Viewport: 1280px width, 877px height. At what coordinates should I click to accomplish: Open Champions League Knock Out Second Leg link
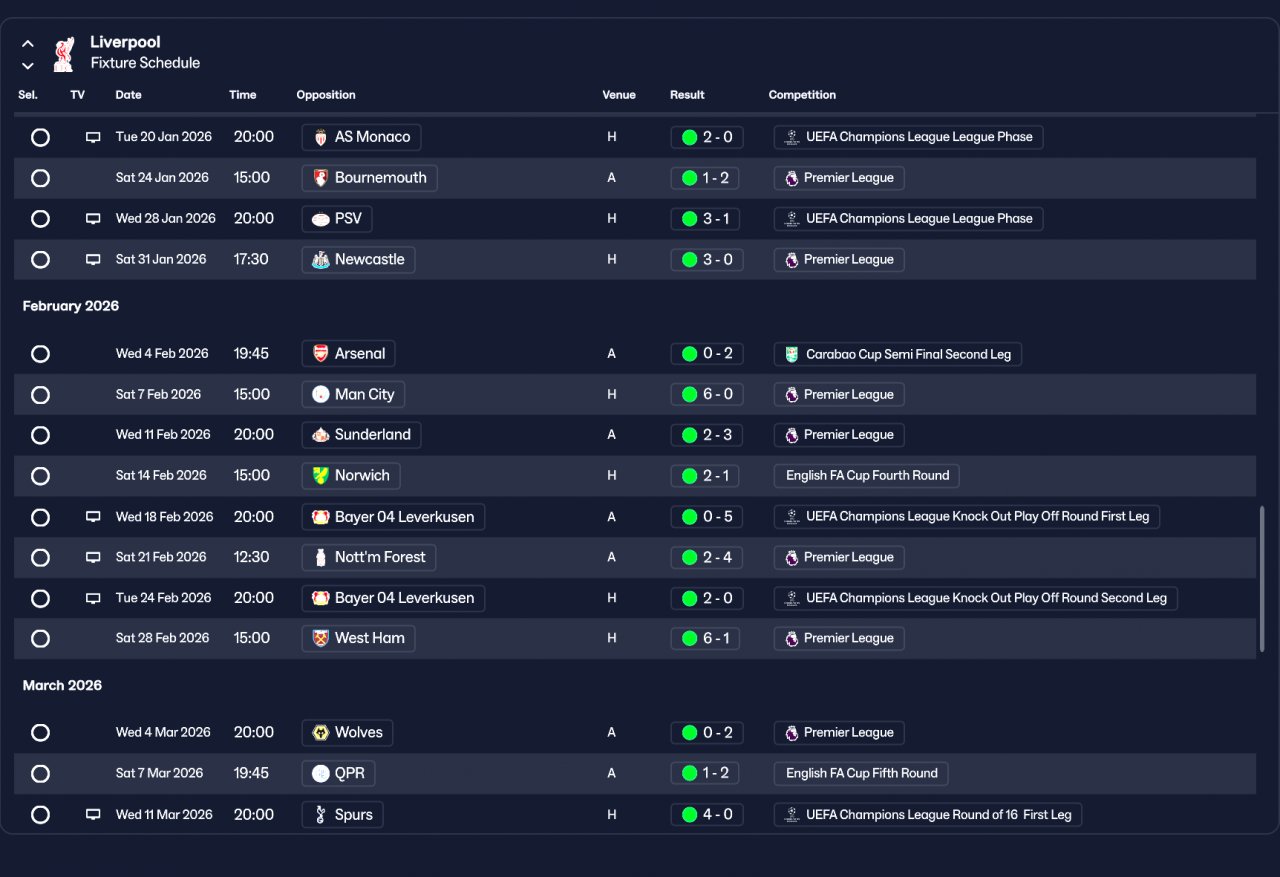pos(976,598)
